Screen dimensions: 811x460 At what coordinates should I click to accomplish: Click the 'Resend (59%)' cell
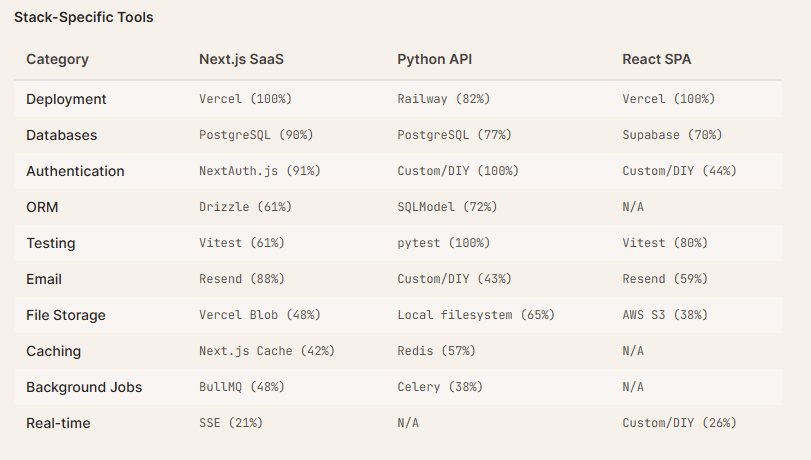coord(665,279)
